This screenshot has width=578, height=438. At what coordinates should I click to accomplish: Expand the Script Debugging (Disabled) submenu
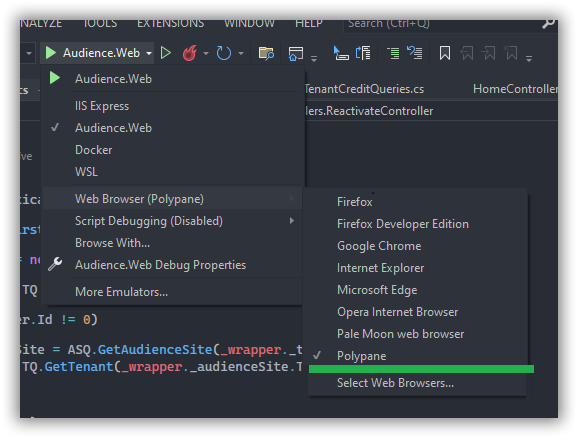click(x=173, y=221)
